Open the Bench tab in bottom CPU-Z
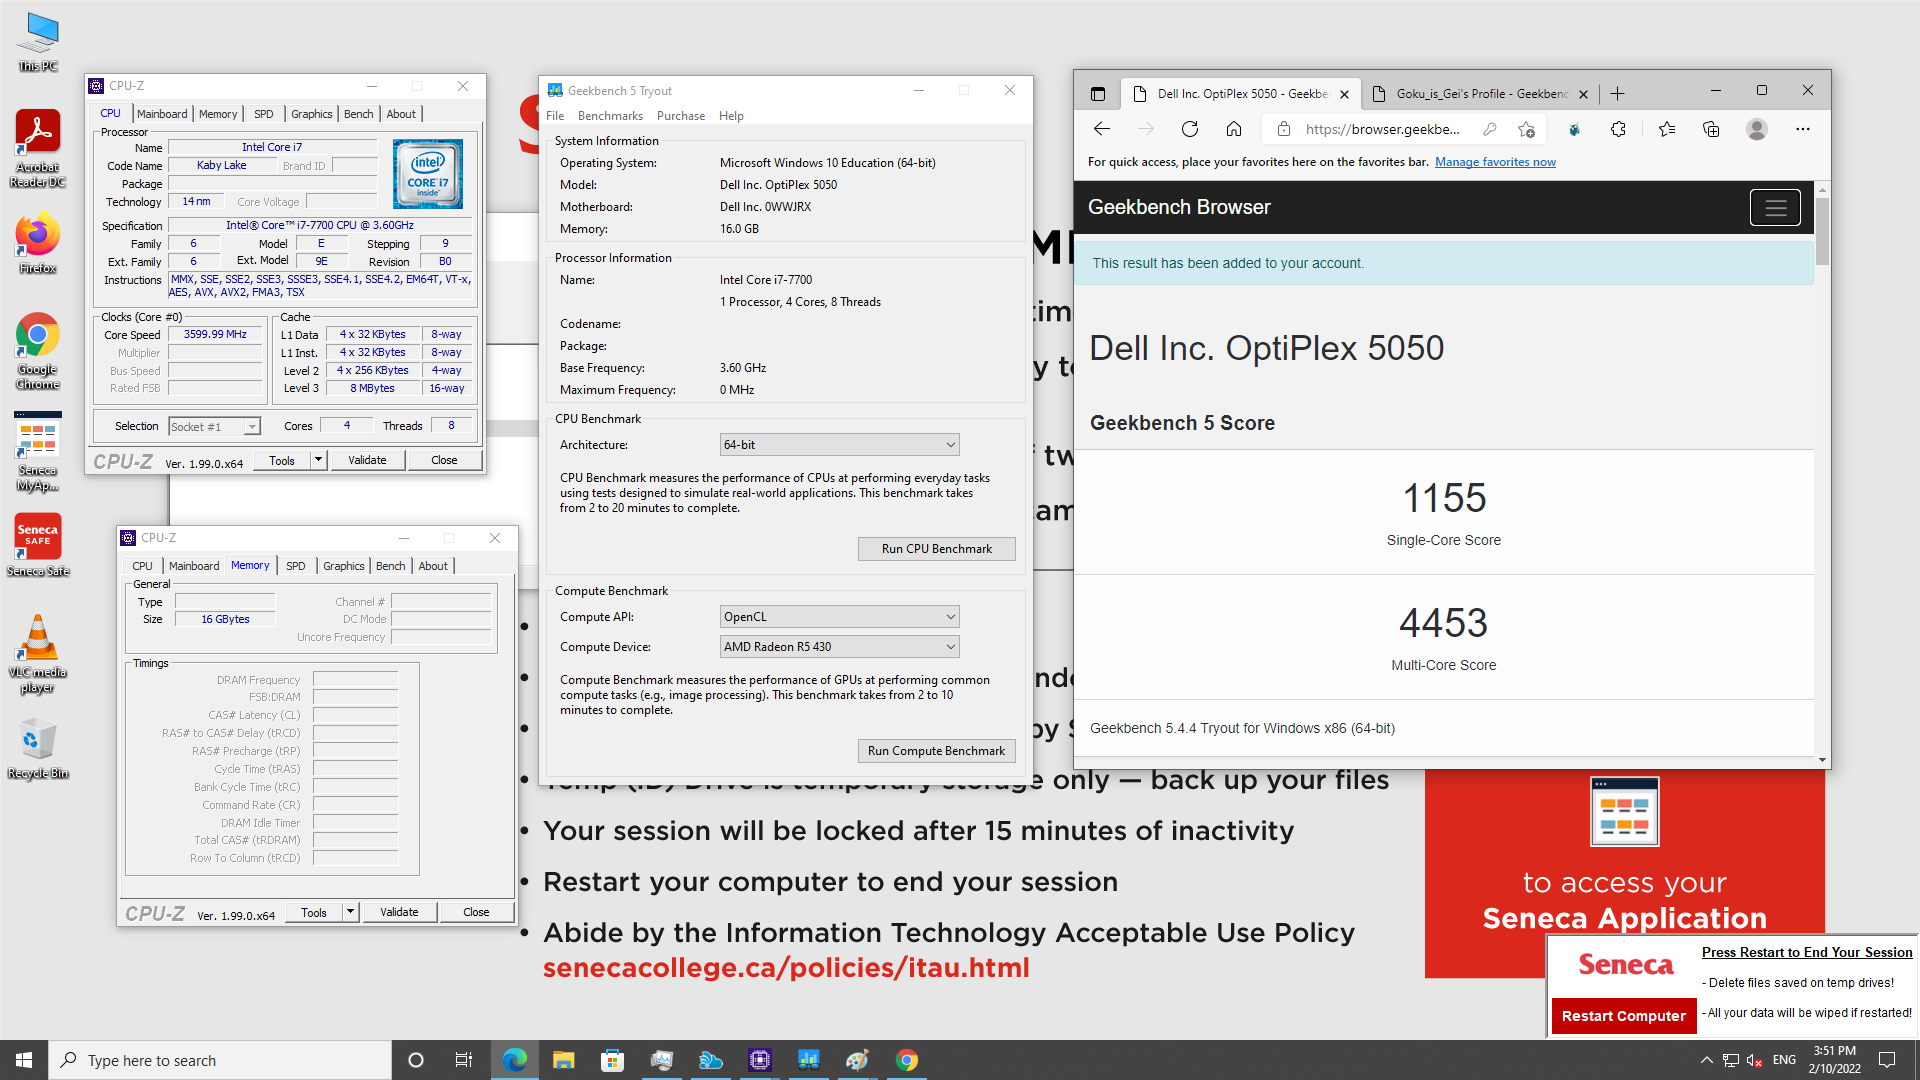The height and width of the screenshot is (1080, 1920). [390, 566]
